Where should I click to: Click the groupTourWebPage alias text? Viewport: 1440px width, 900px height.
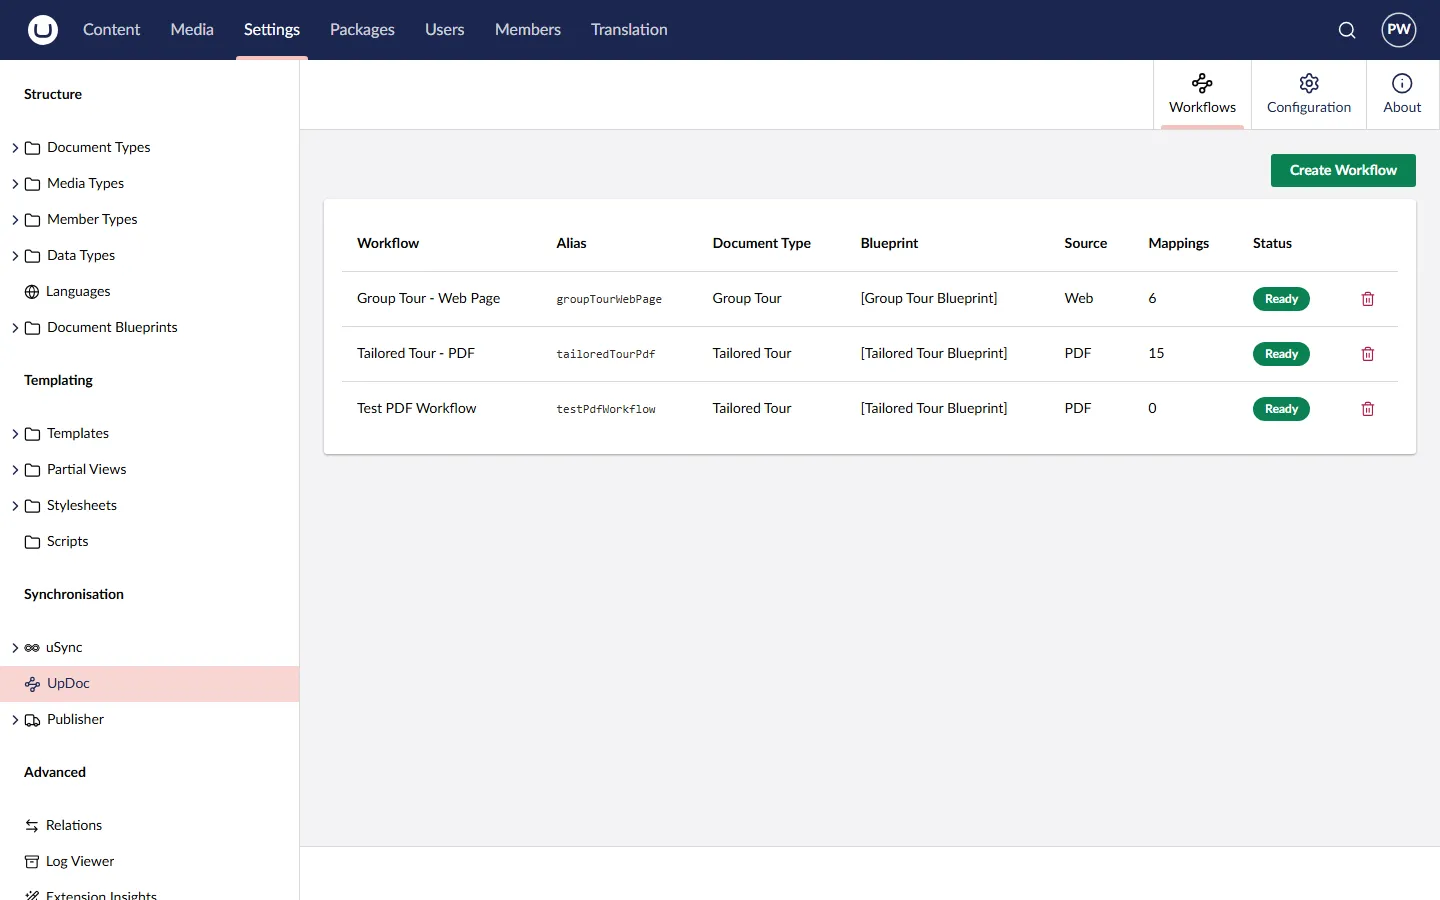[x=609, y=299]
